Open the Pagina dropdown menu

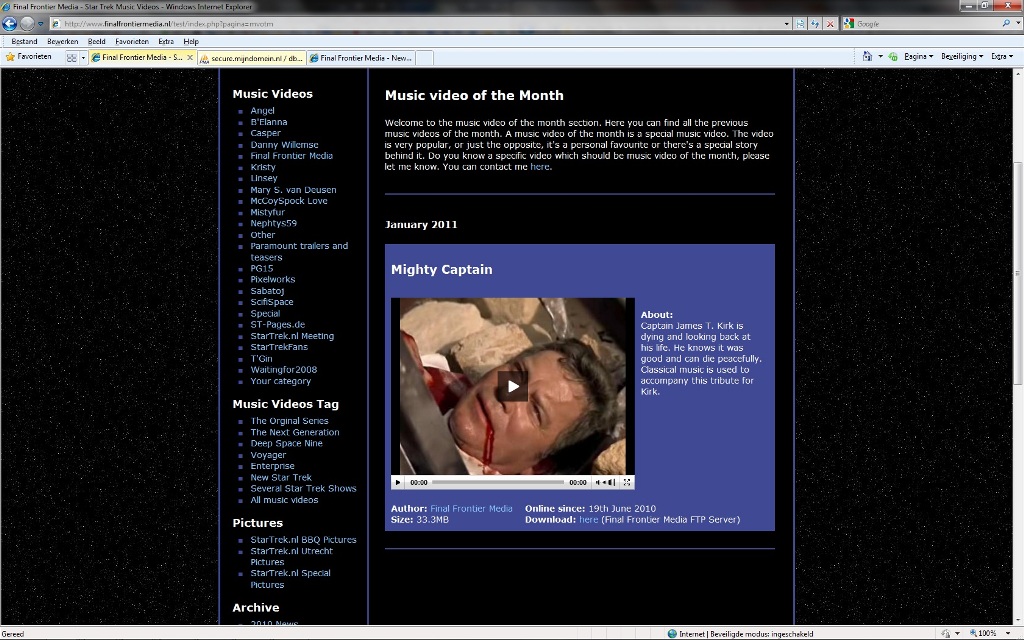point(918,57)
